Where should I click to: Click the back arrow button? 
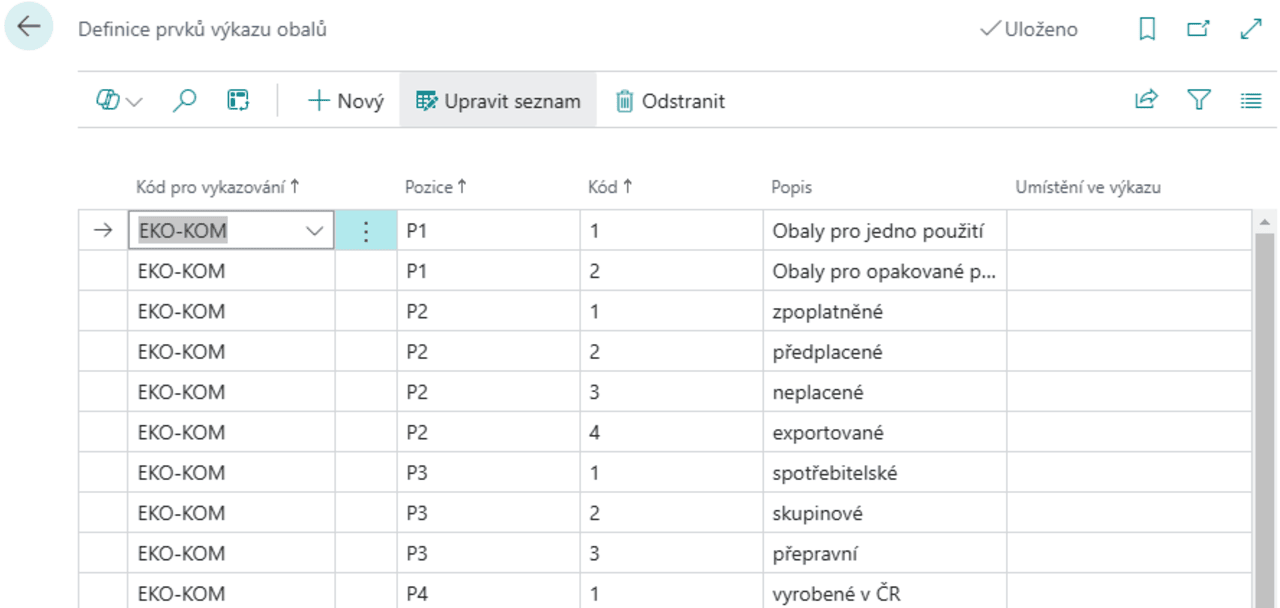tap(28, 27)
